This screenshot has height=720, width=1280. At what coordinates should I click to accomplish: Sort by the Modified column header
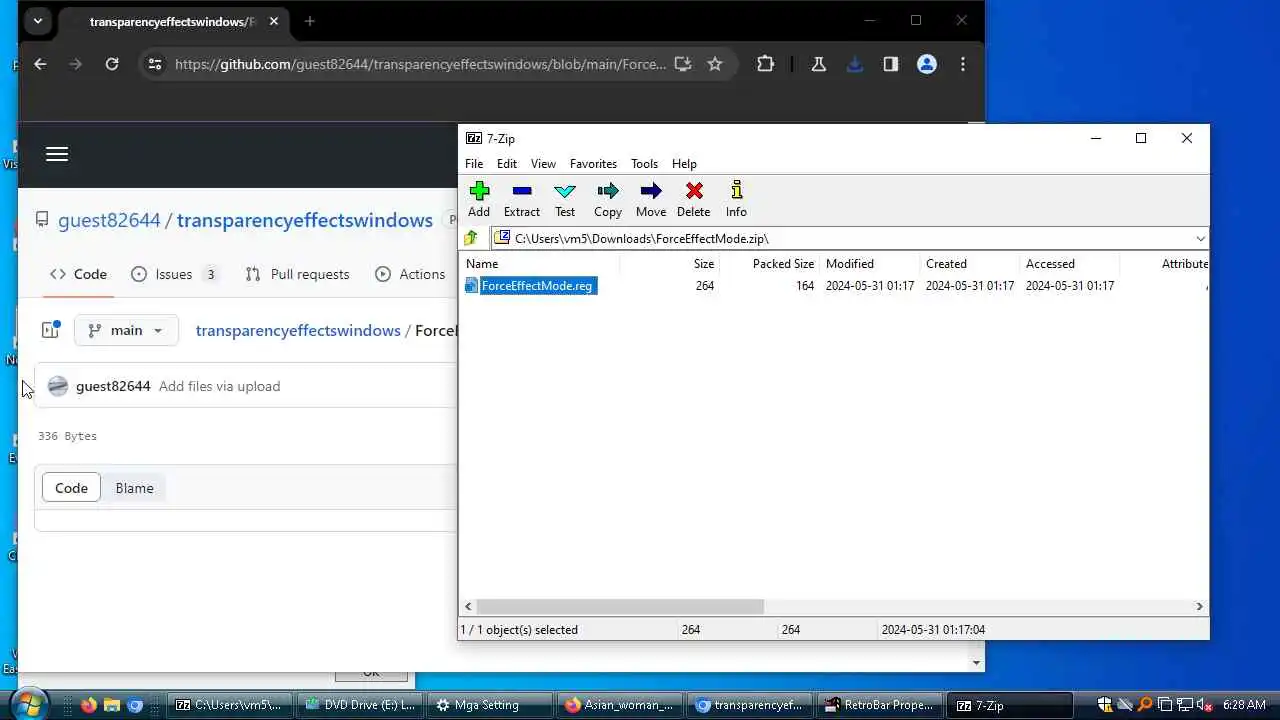[x=869, y=264]
